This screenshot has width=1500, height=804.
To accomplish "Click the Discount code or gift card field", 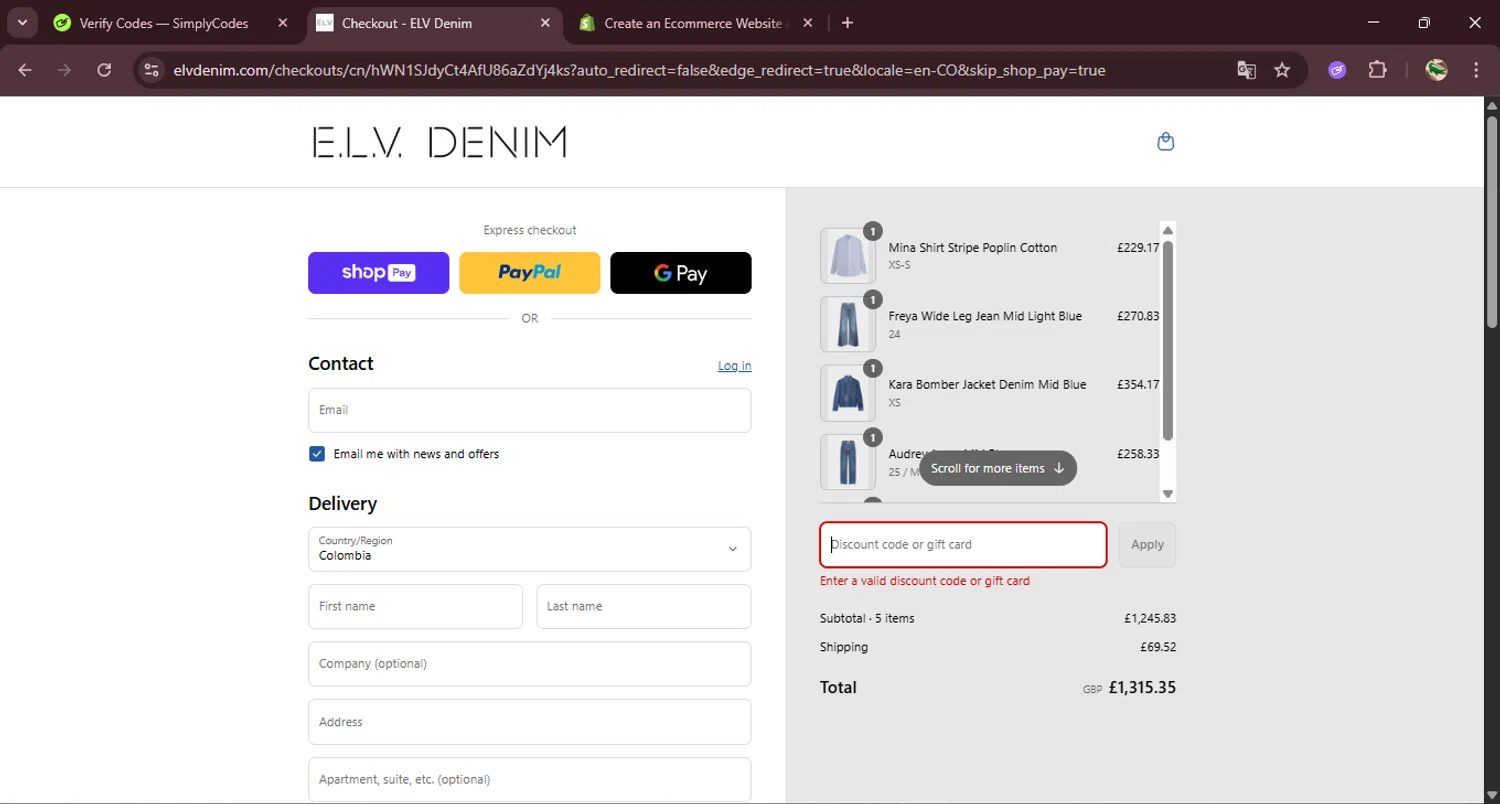I will click(963, 545).
